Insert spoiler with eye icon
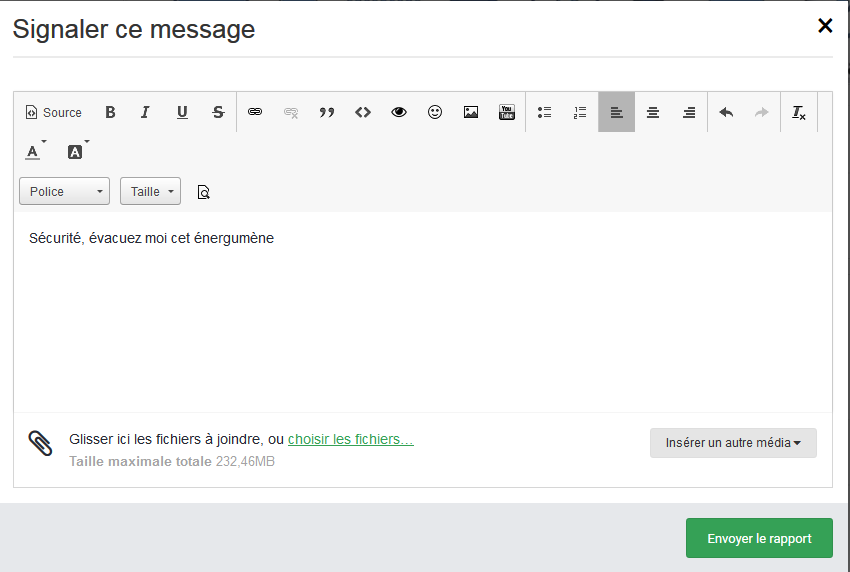Image resolution: width=850 pixels, height=572 pixels. tap(399, 112)
